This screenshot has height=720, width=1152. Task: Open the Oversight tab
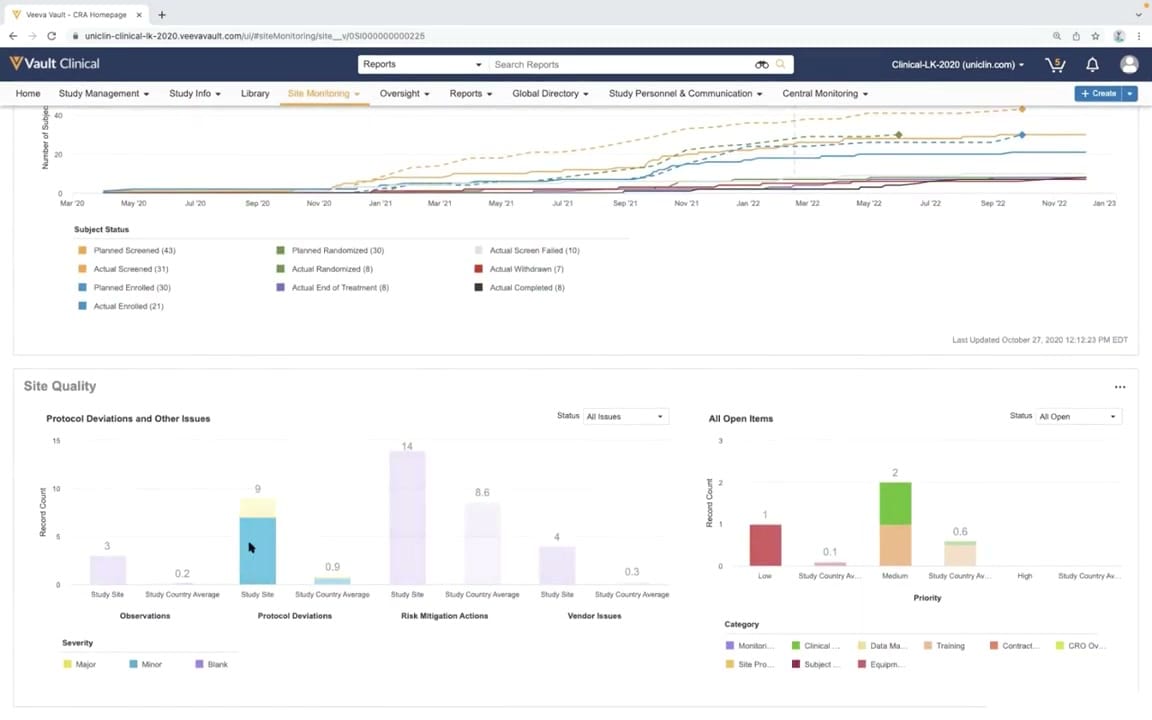click(404, 94)
